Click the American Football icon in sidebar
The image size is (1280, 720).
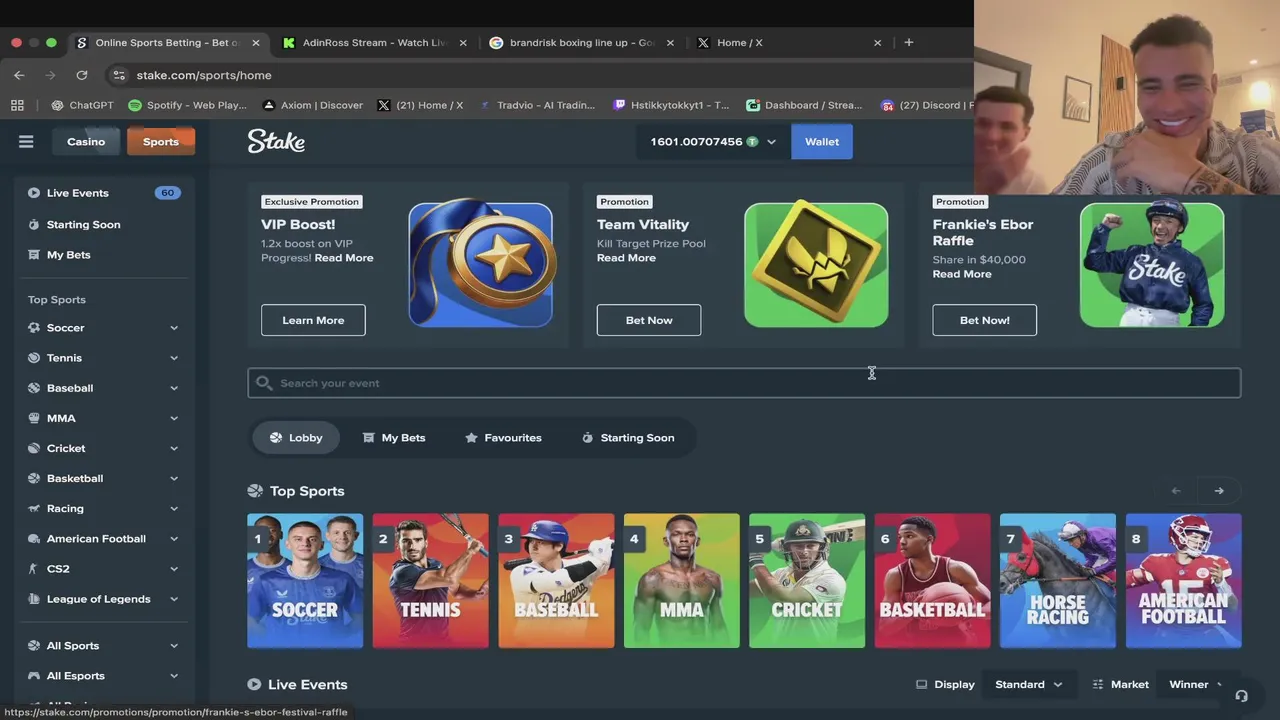pos(34,539)
